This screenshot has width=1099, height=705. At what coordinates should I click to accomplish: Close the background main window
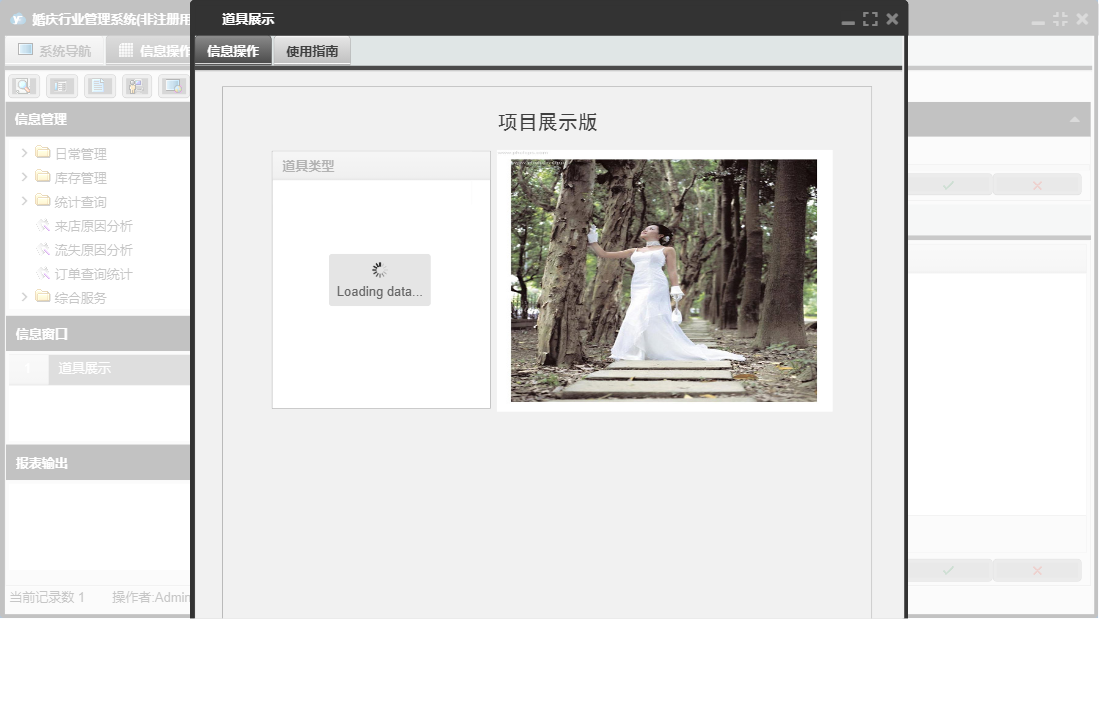pyautogui.click(x=1082, y=20)
